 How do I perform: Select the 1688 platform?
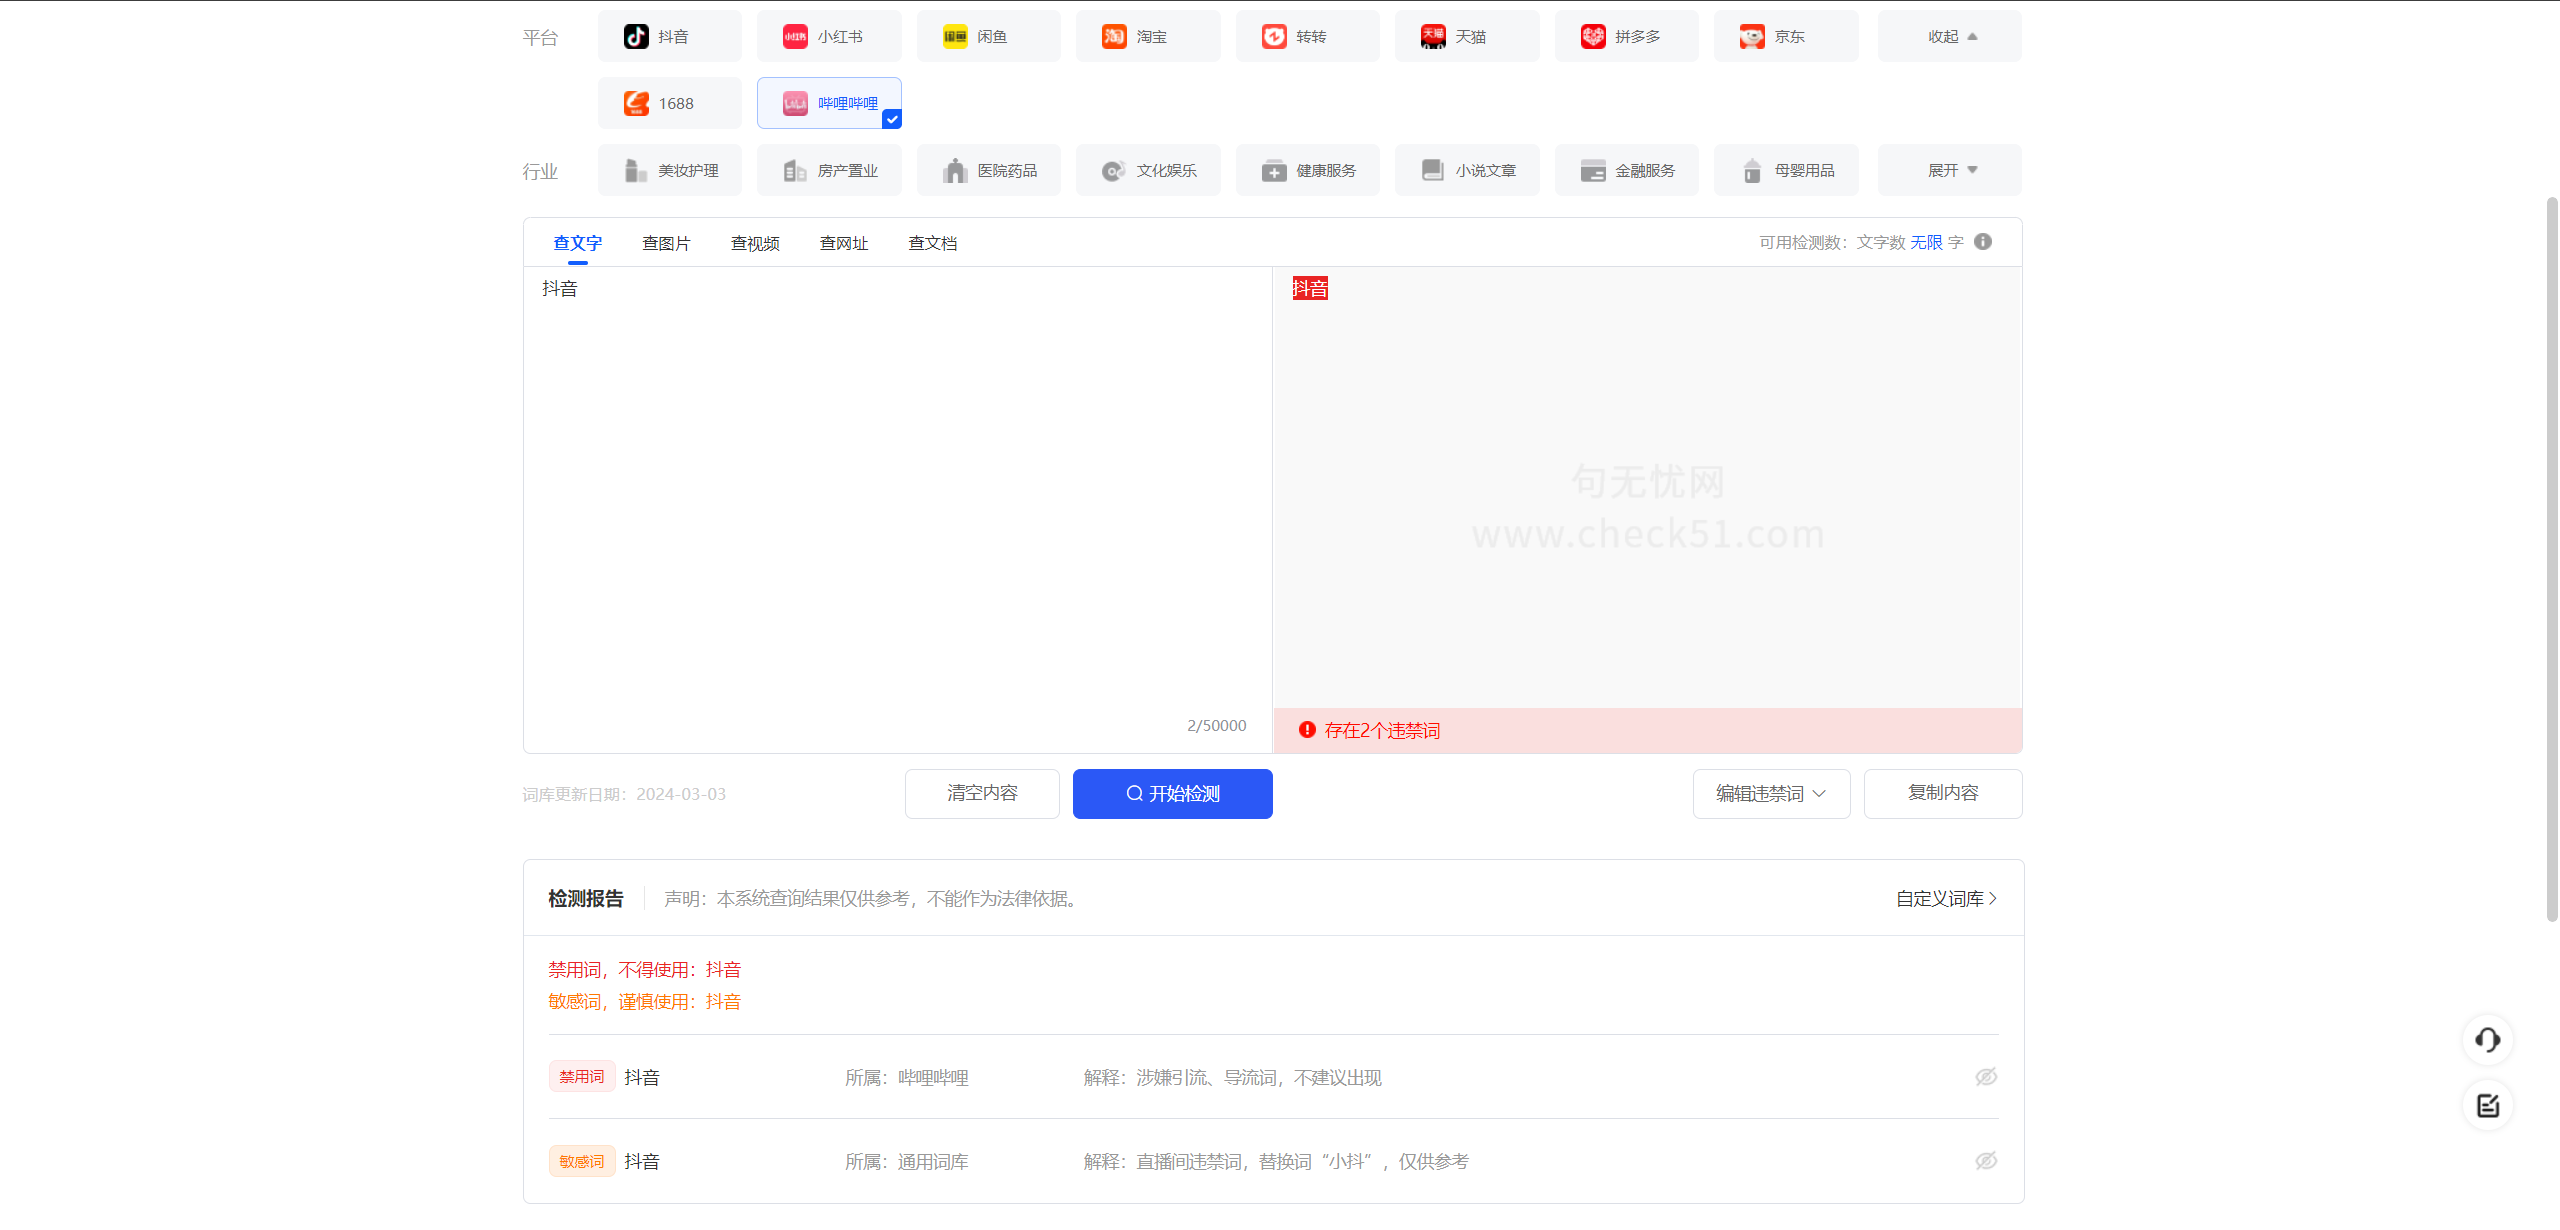[x=670, y=103]
